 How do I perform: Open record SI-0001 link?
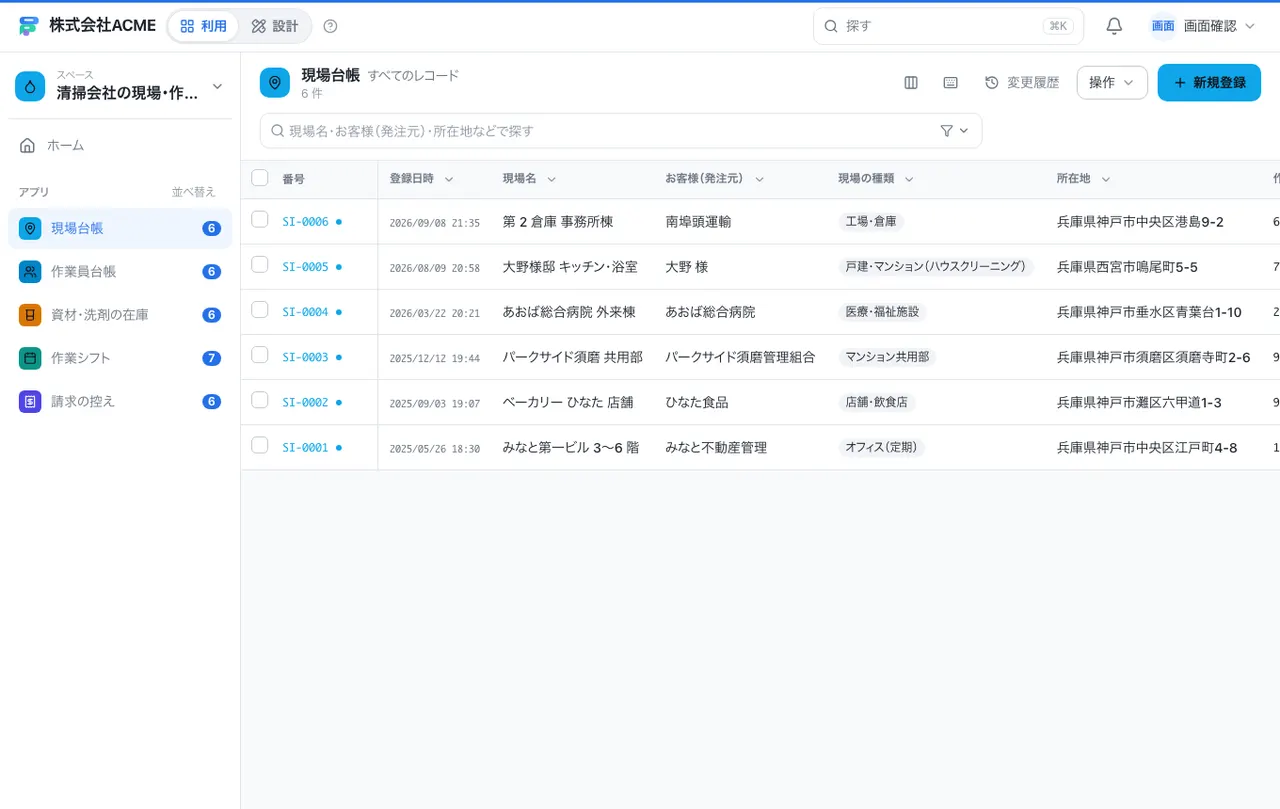pos(305,448)
